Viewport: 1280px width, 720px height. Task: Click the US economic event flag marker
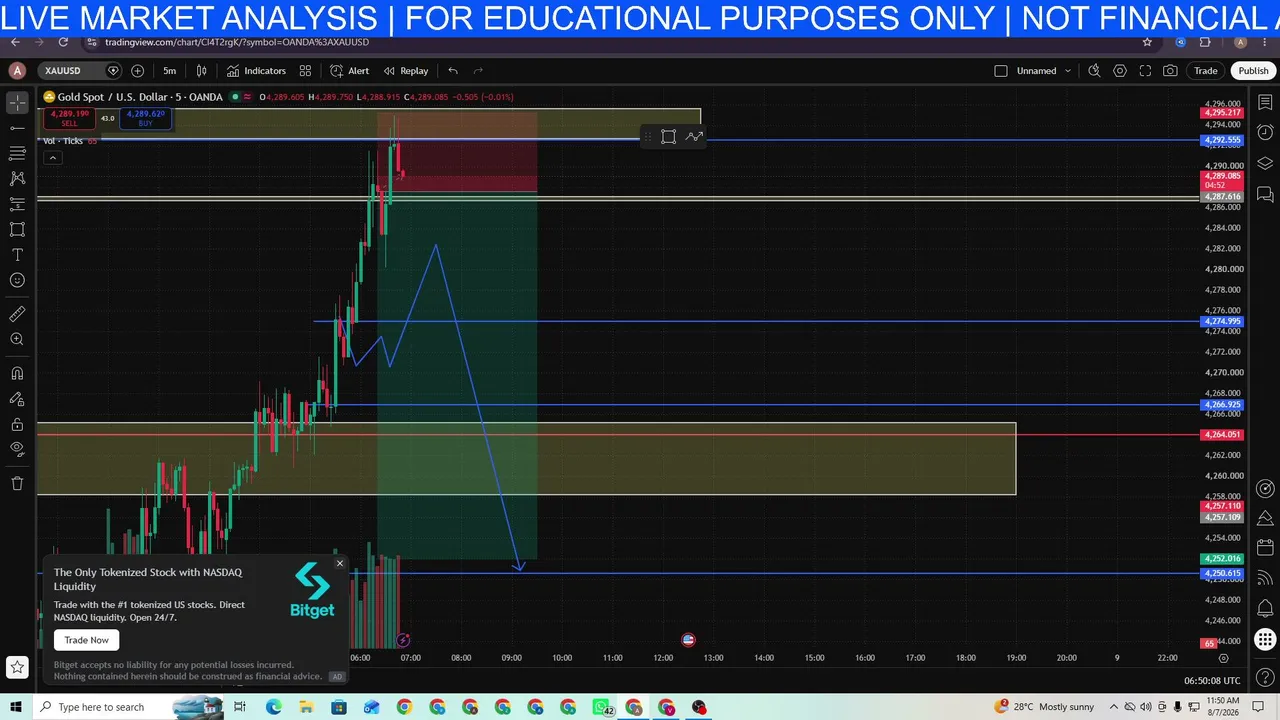tap(688, 640)
